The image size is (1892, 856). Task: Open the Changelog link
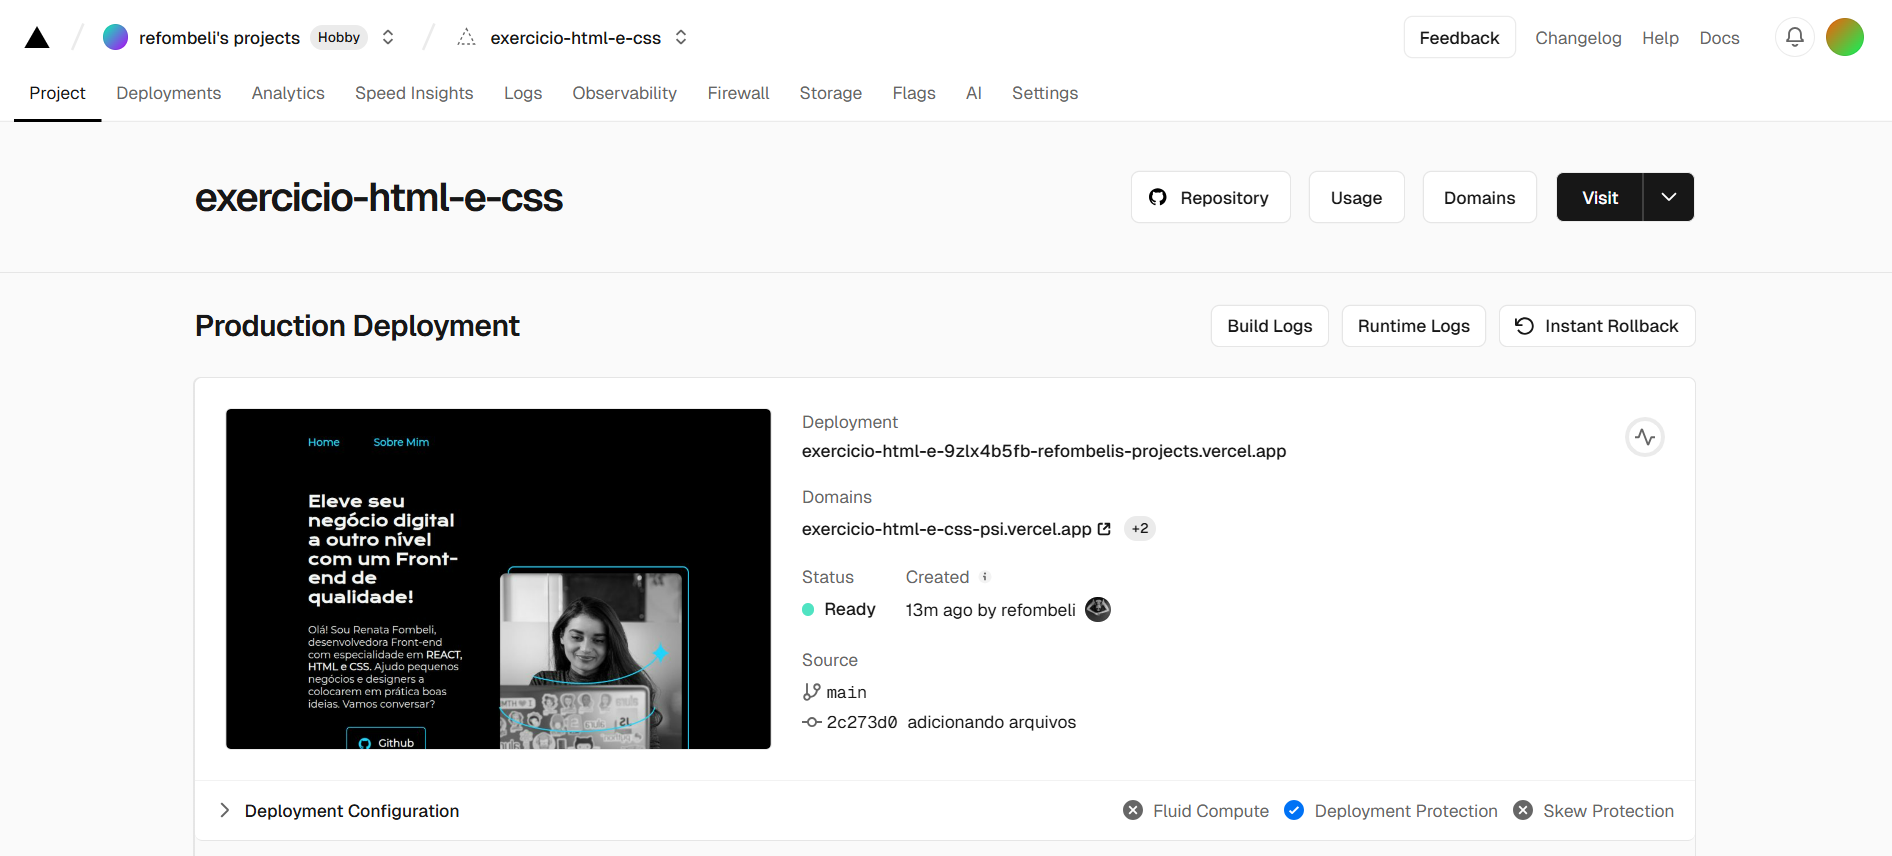tap(1578, 38)
